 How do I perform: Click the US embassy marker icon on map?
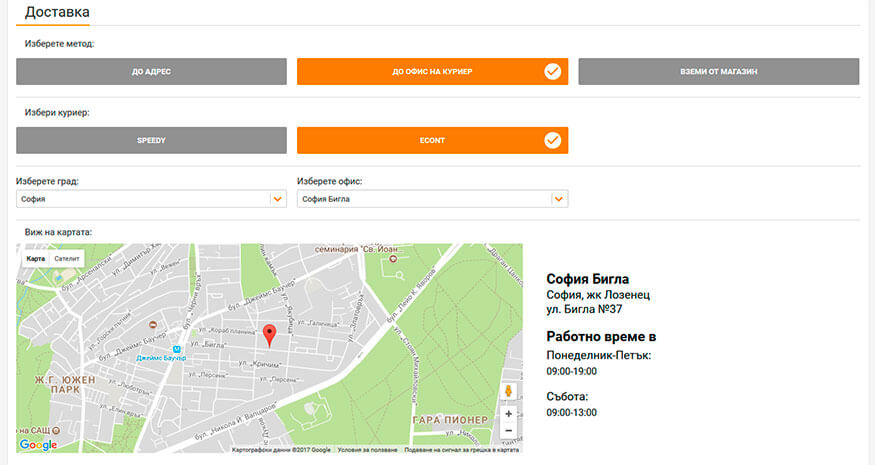tap(56, 430)
